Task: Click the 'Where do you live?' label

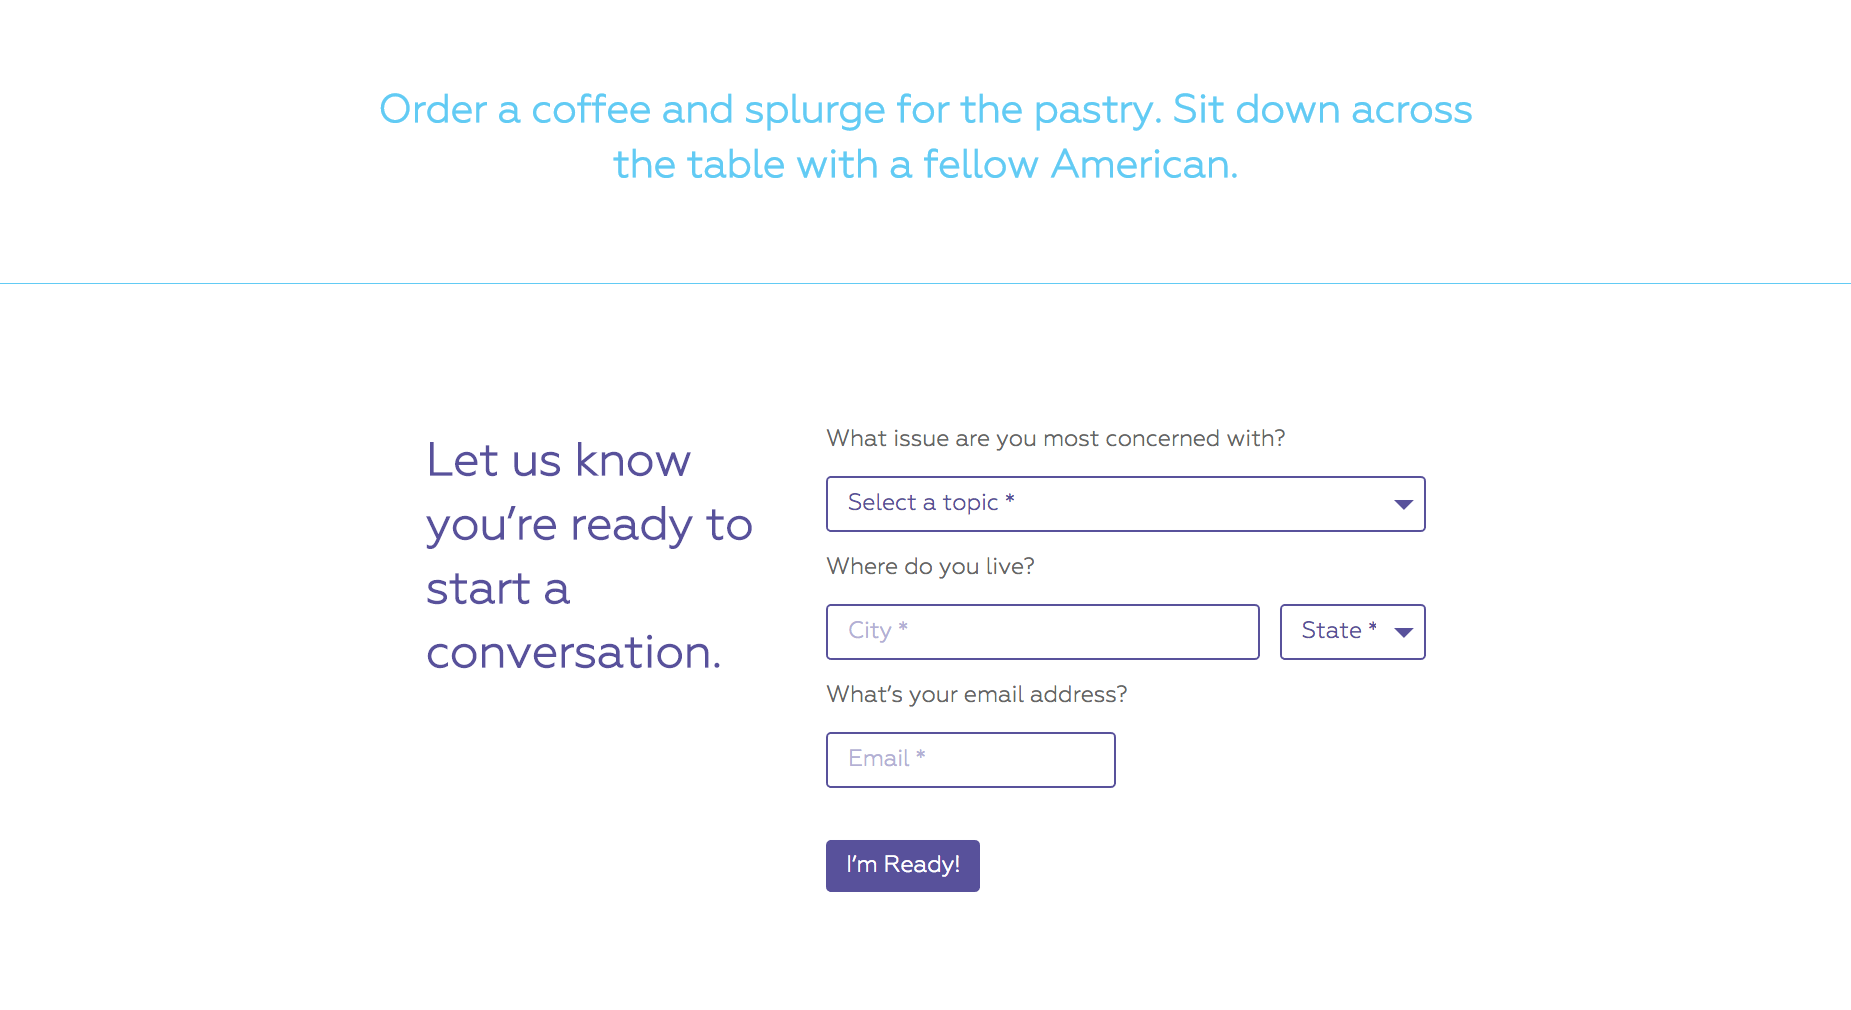Action: tap(930, 567)
